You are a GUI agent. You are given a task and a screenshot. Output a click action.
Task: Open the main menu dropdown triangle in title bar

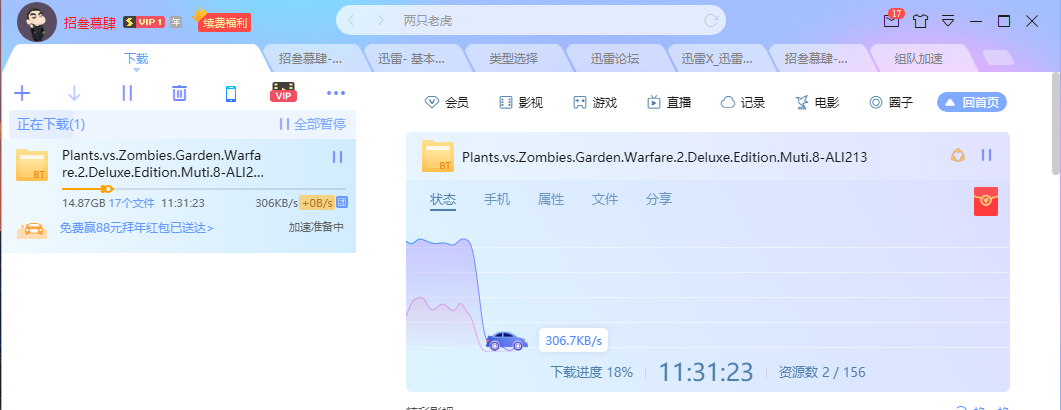(948, 21)
